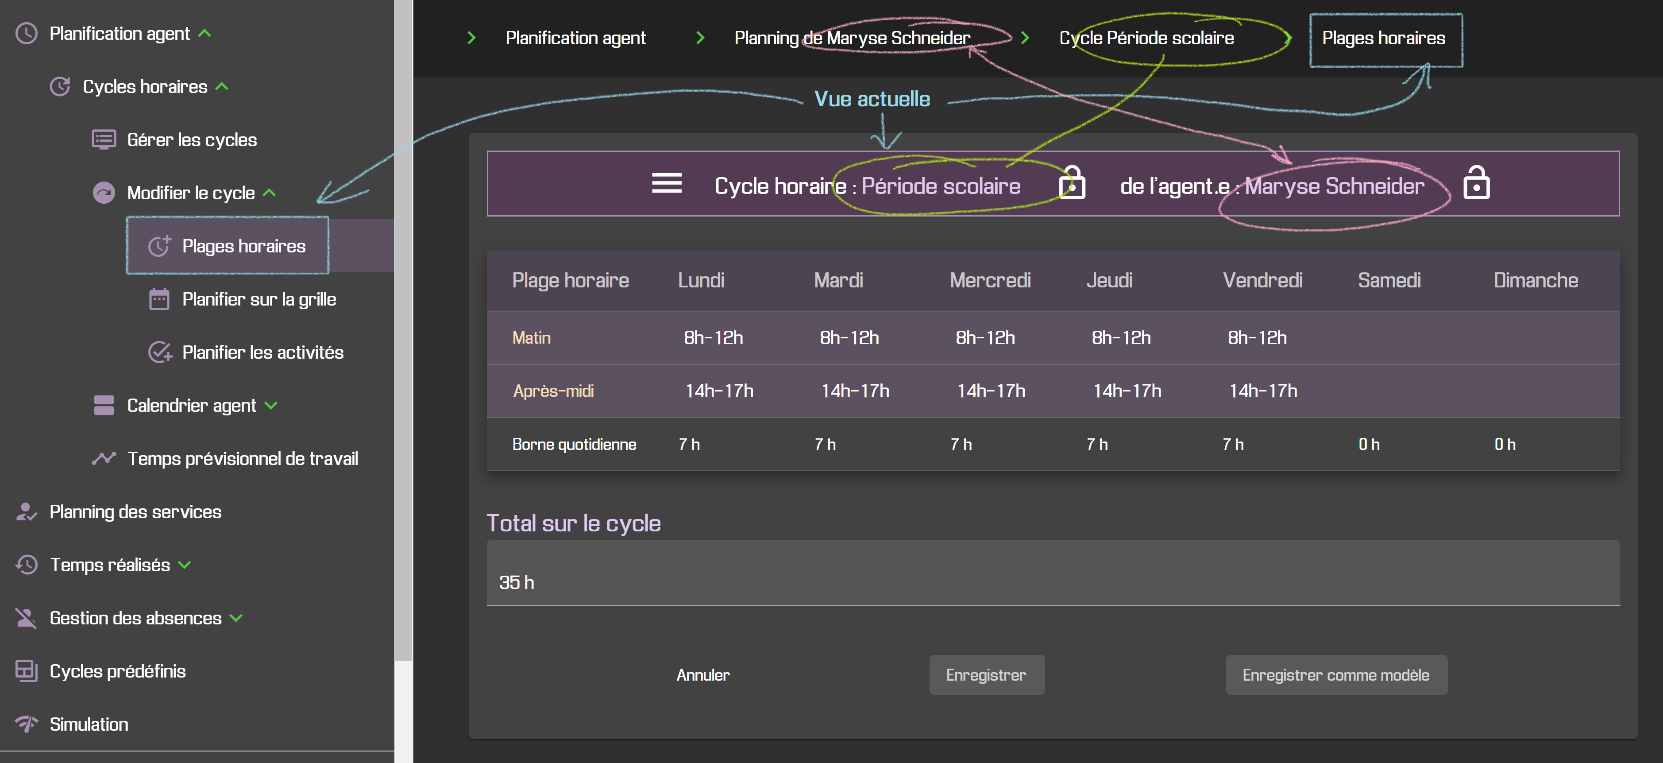
Task: Click the chevron before Cycle Période scolaire
Action: 1025,38
